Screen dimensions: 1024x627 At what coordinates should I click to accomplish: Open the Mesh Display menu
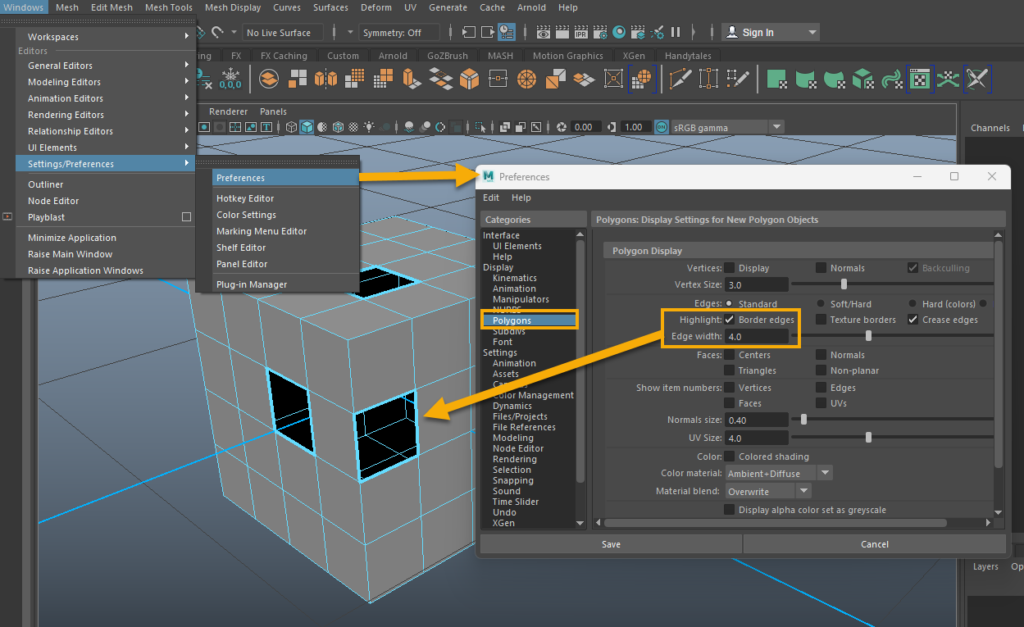[x=232, y=7]
